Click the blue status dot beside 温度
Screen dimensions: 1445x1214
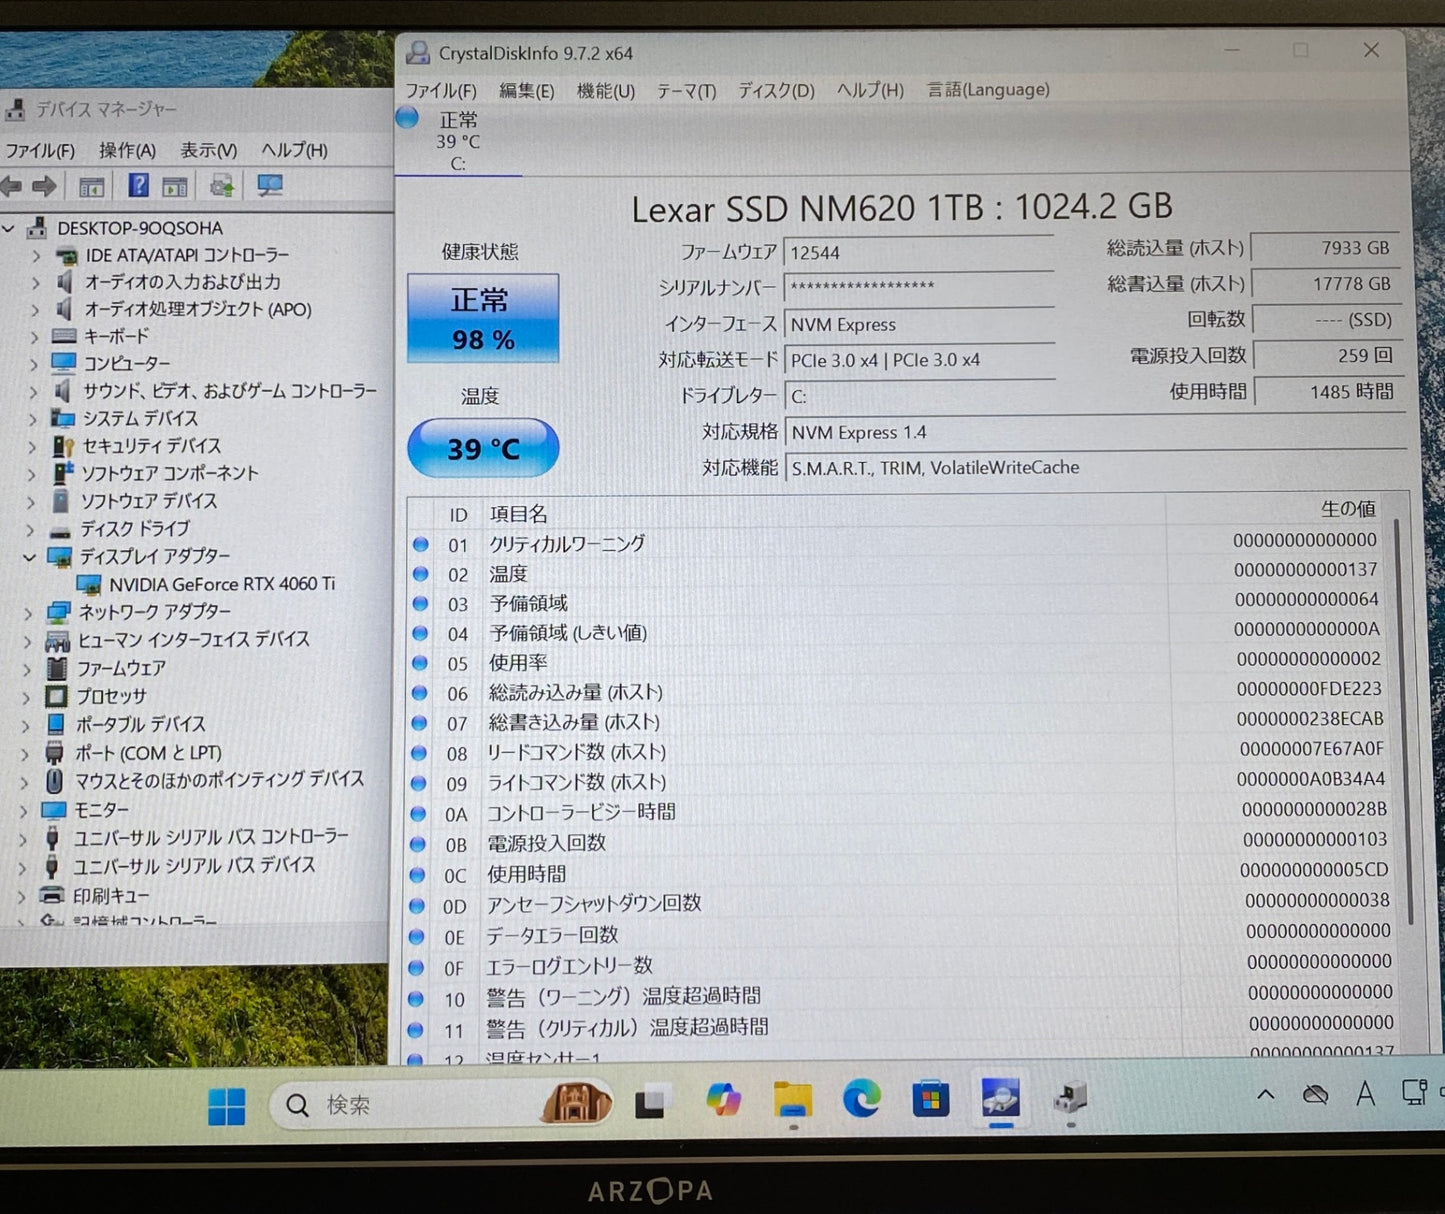419,575
